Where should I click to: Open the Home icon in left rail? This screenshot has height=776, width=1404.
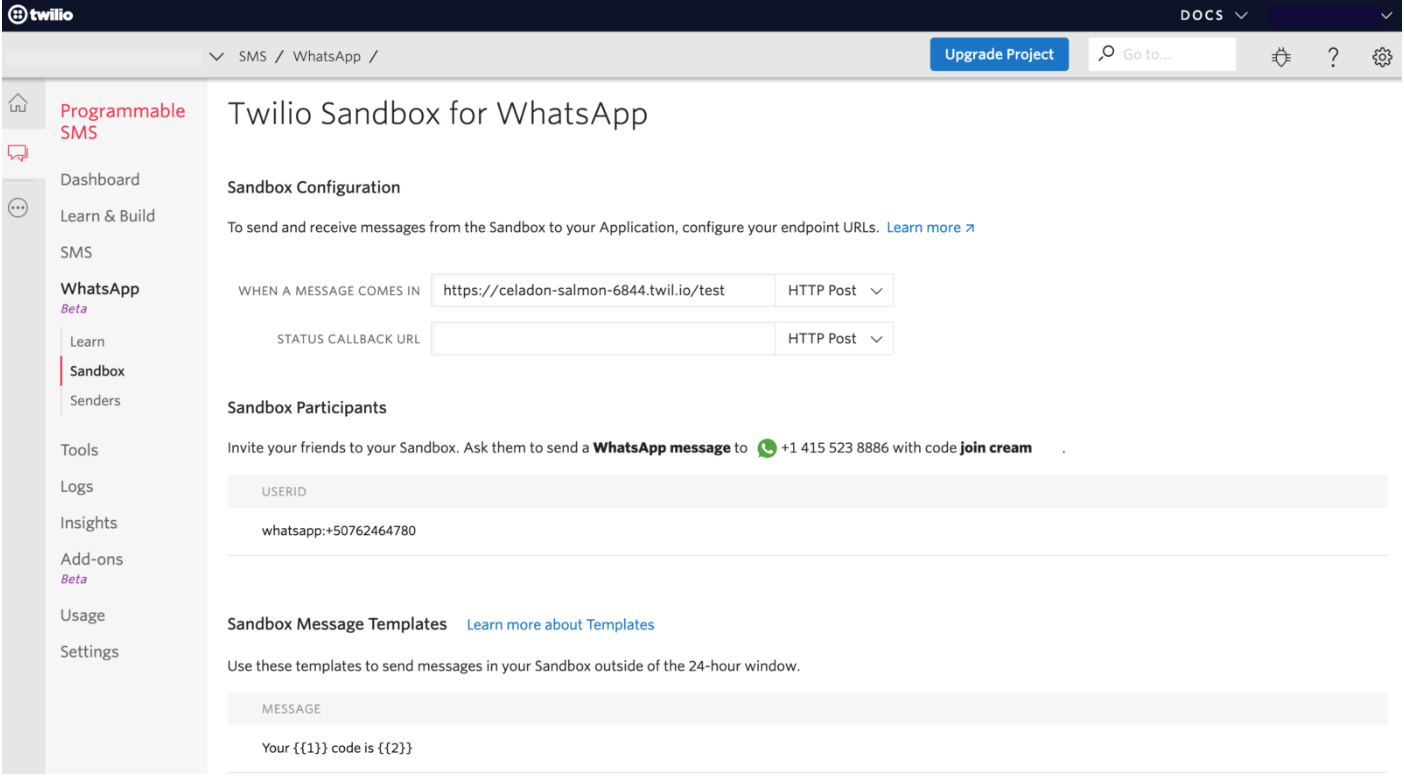(17, 102)
